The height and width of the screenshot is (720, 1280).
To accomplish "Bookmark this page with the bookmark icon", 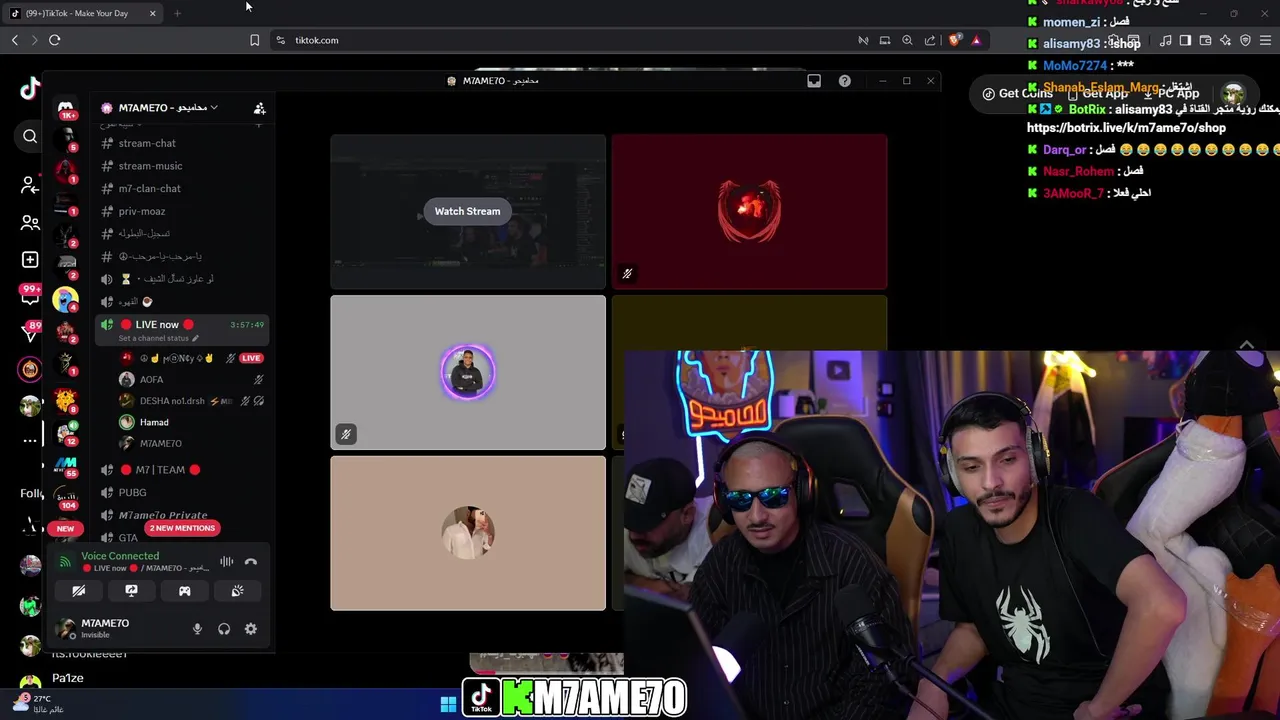I will pyautogui.click(x=254, y=40).
